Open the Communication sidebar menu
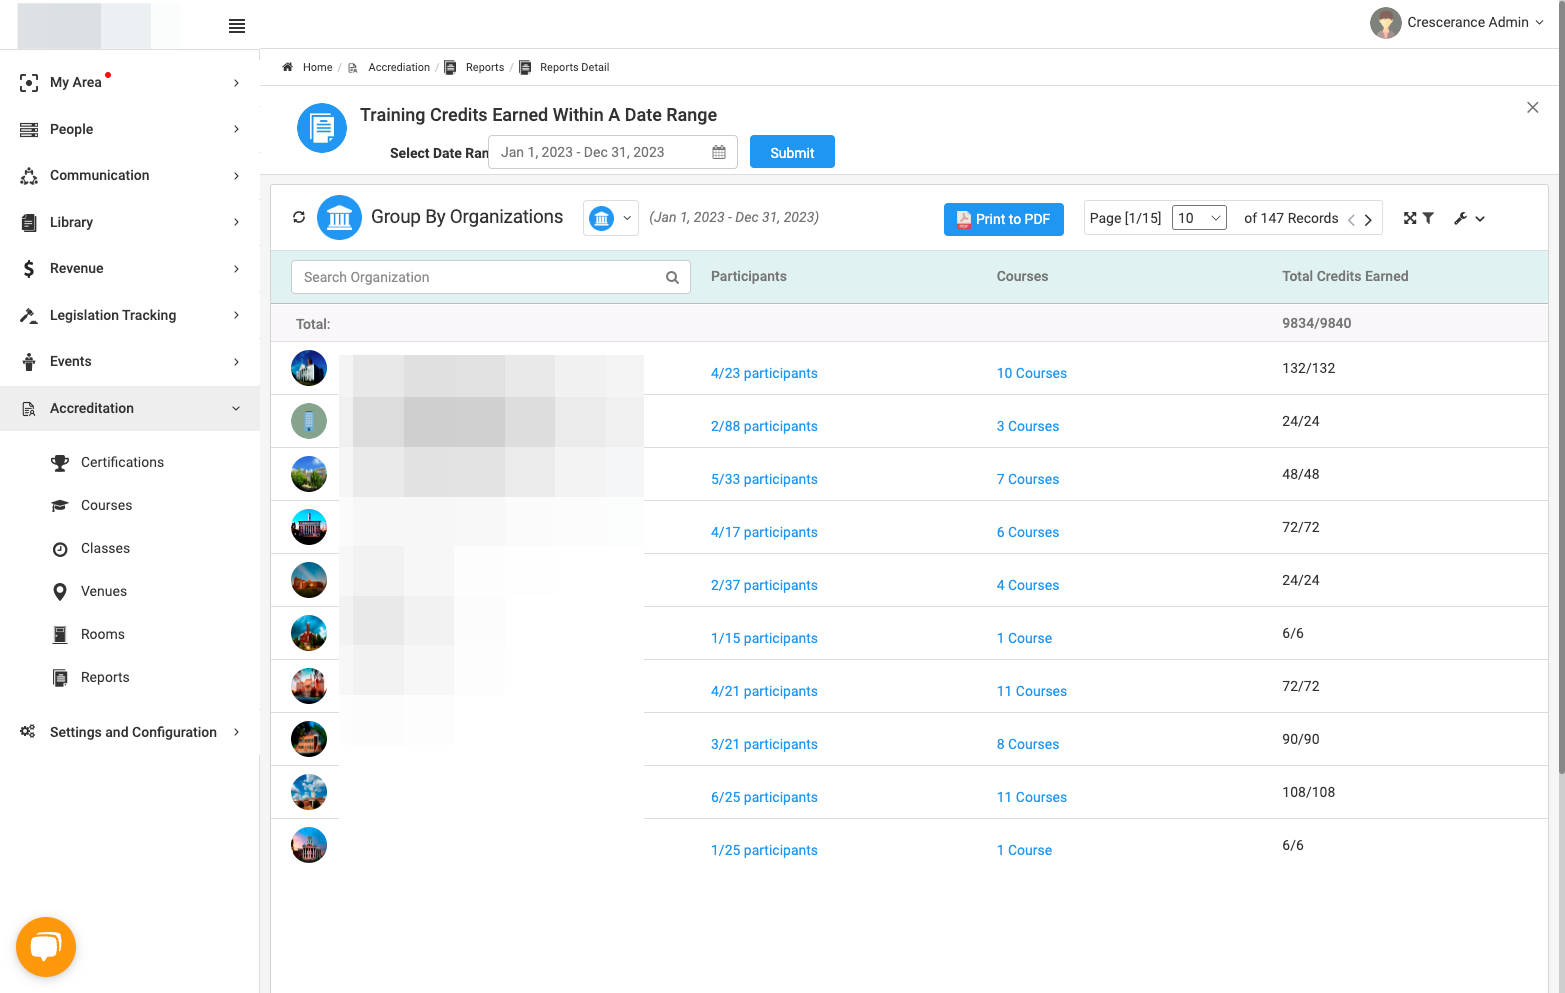 tap(130, 175)
